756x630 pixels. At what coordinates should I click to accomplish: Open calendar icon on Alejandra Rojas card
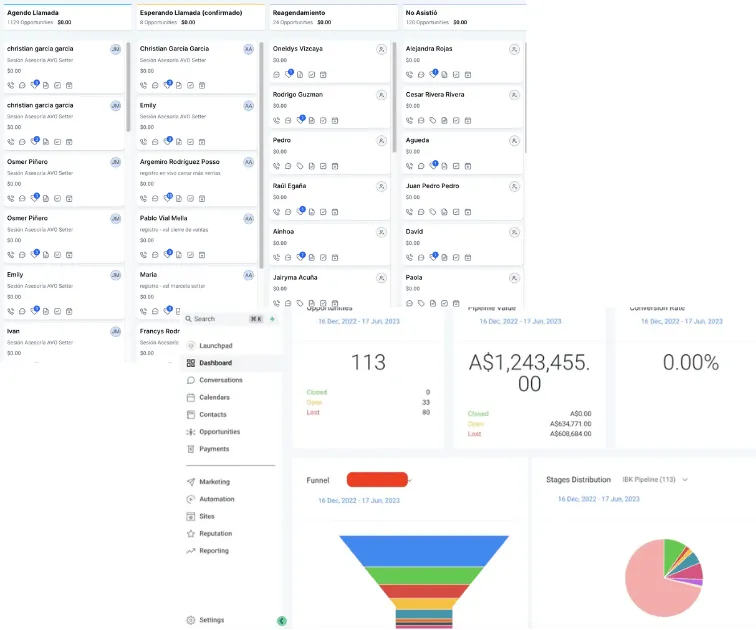coord(468,75)
